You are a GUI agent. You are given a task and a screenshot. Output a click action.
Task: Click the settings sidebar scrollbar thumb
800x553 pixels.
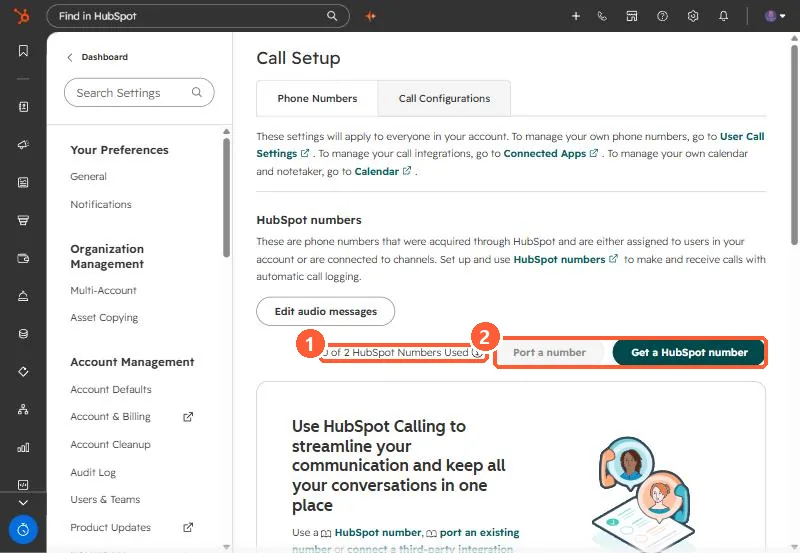[227, 198]
